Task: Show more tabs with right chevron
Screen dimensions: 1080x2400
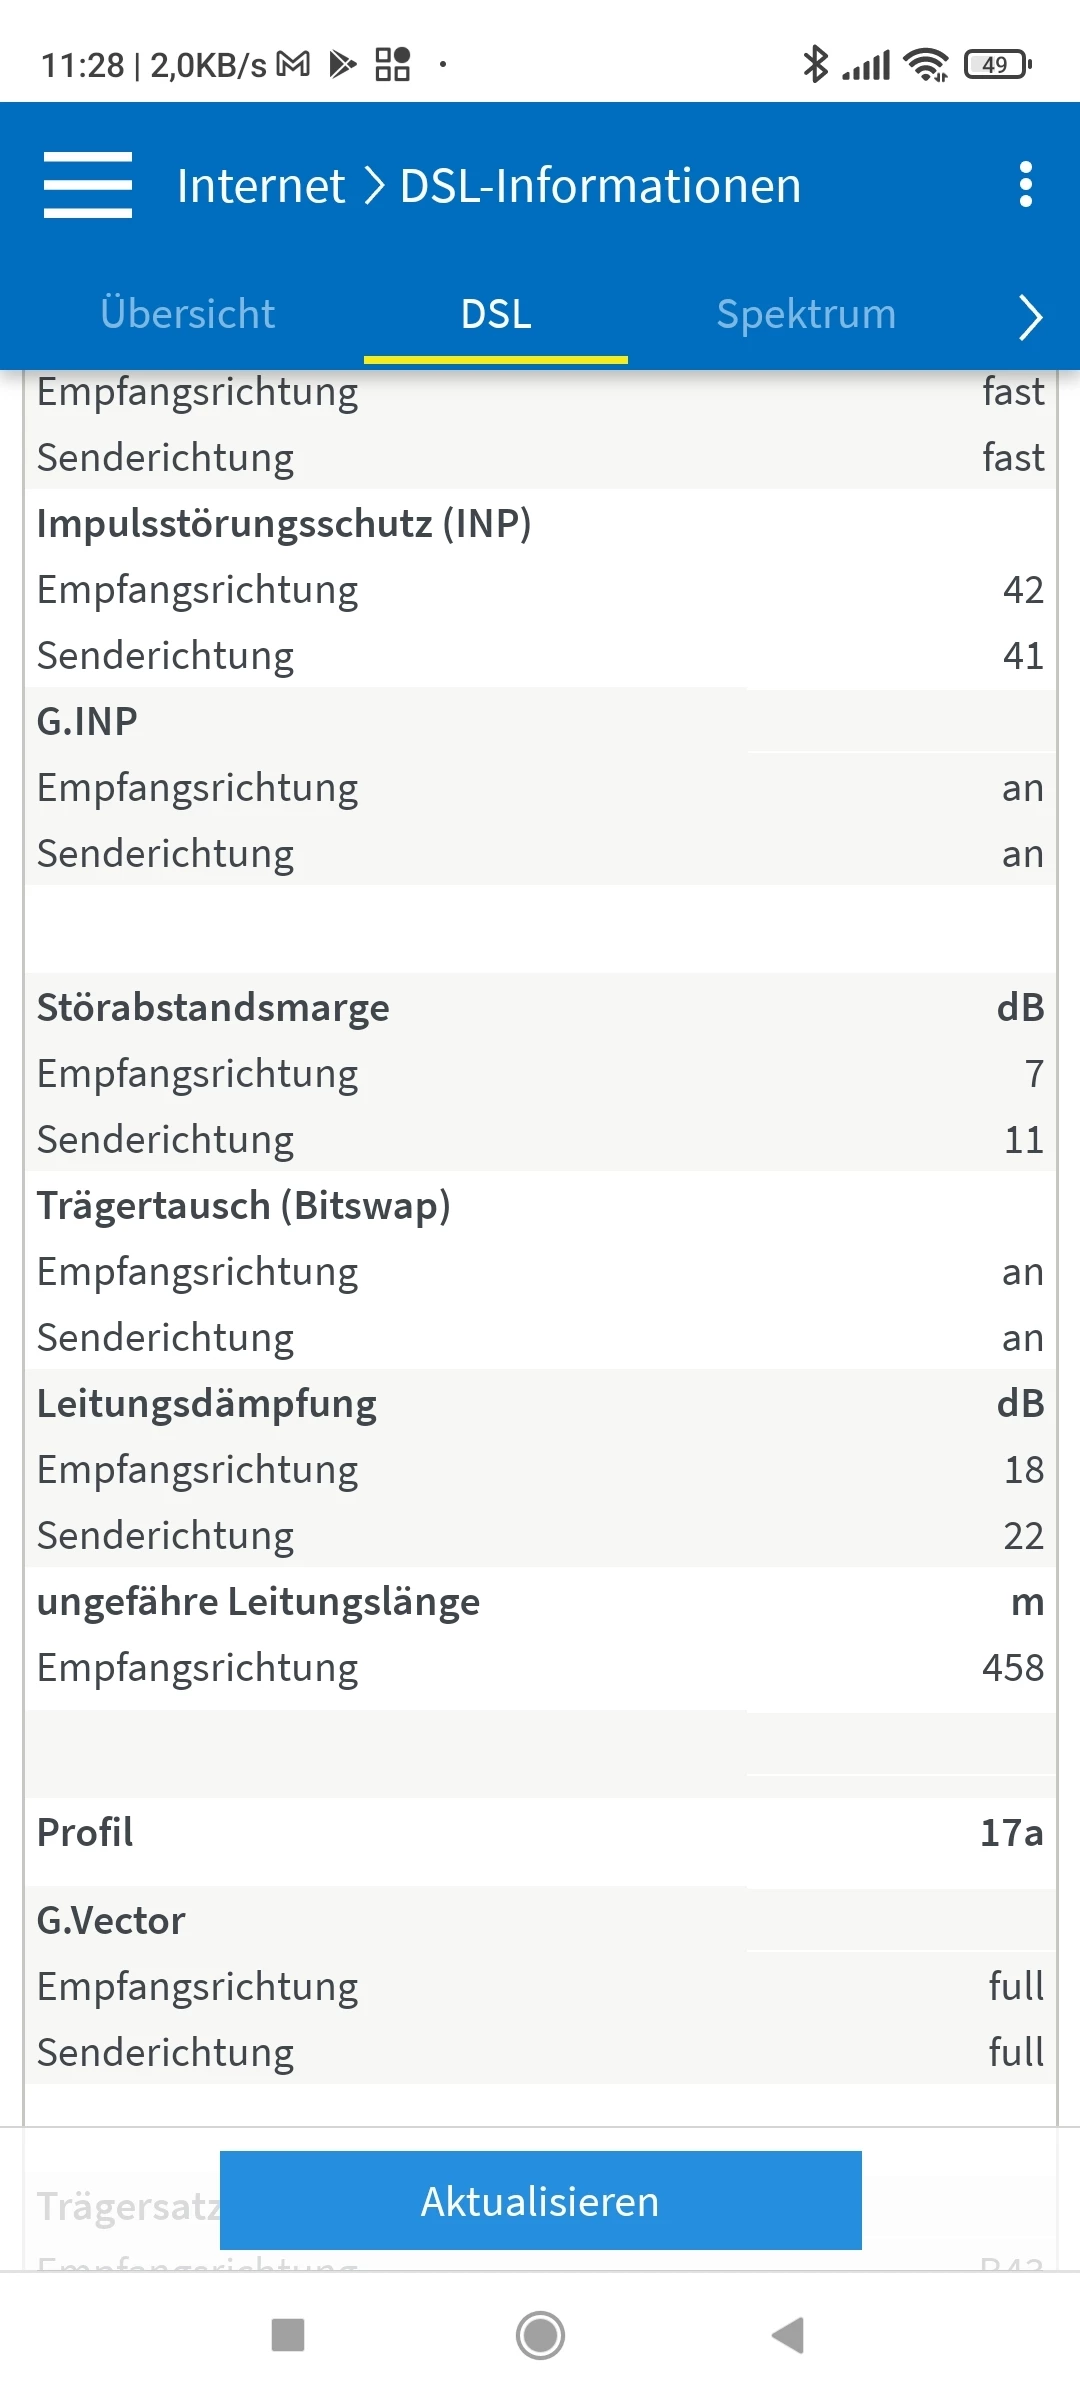Action: pos(1030,317)
